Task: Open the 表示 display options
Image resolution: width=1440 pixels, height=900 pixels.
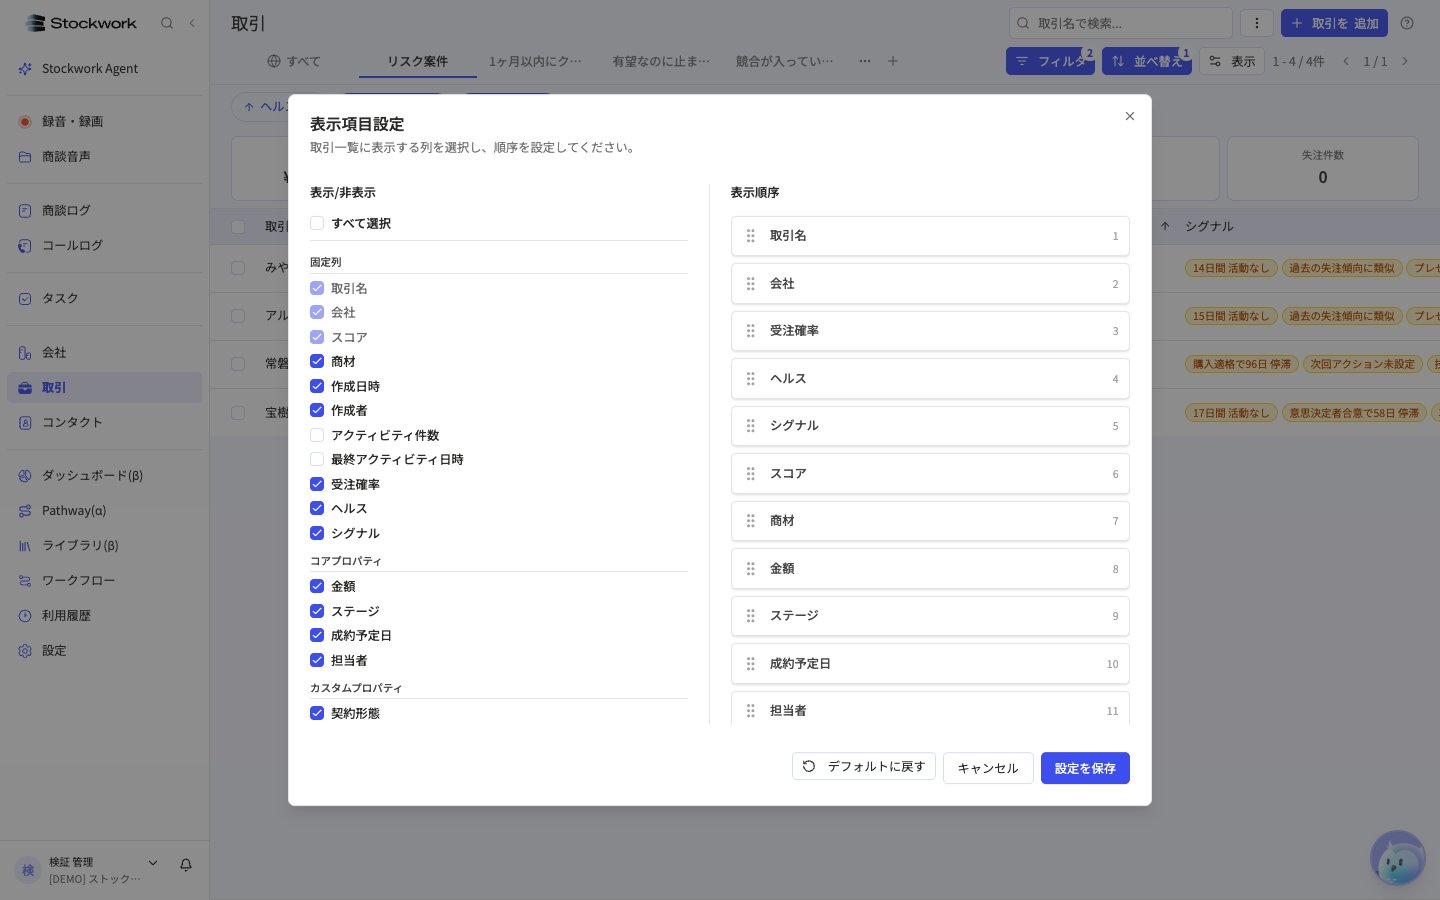Action: click(x=1232, y=61)
